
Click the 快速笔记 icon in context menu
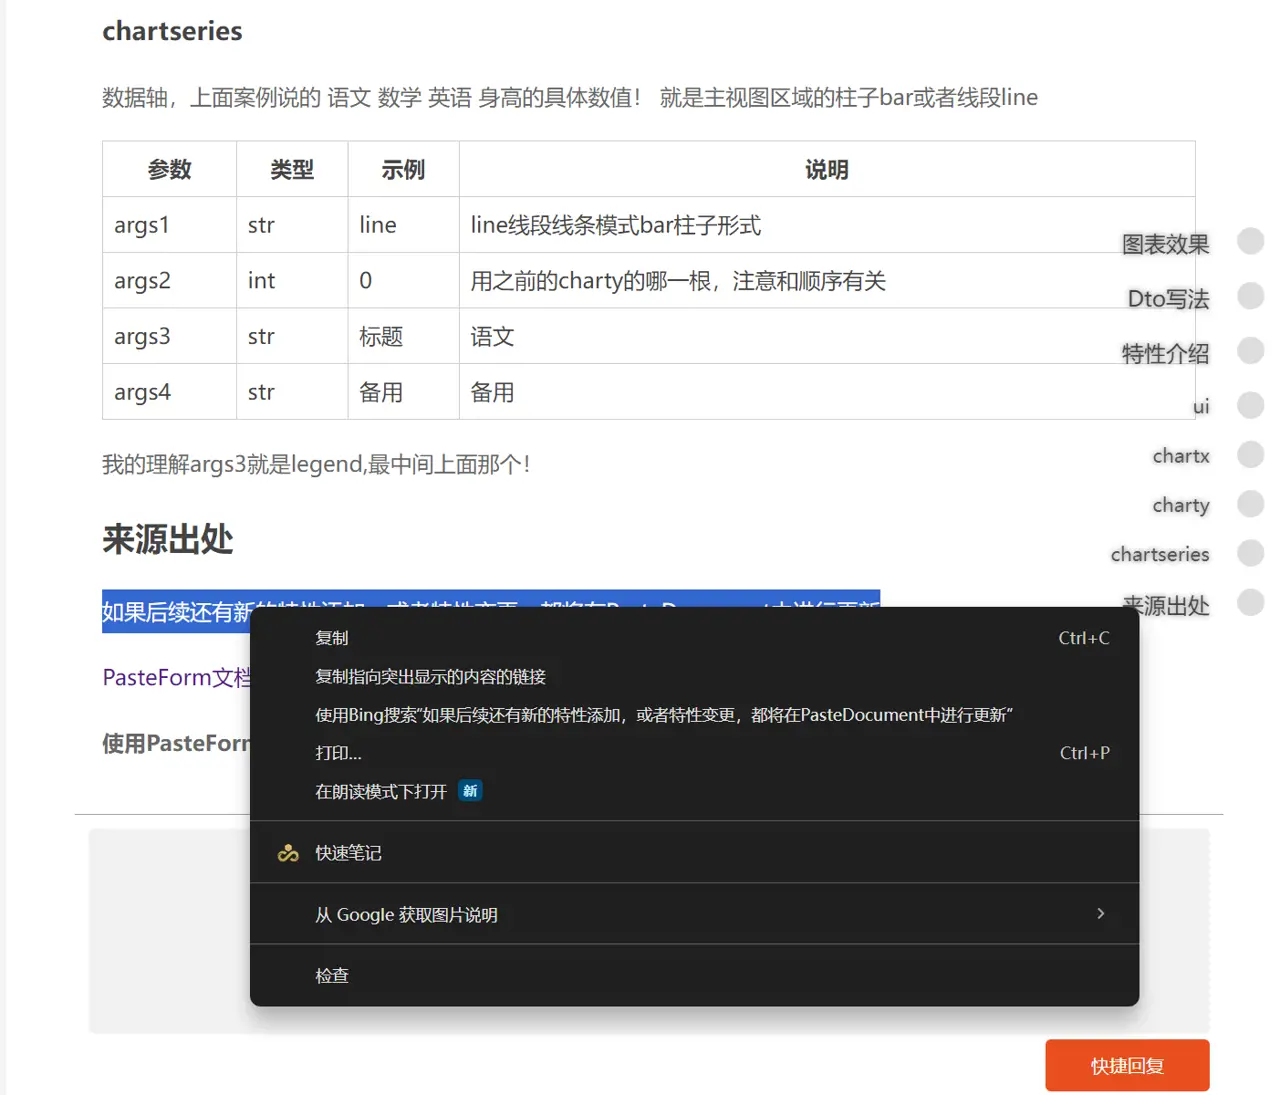point(288,853)
